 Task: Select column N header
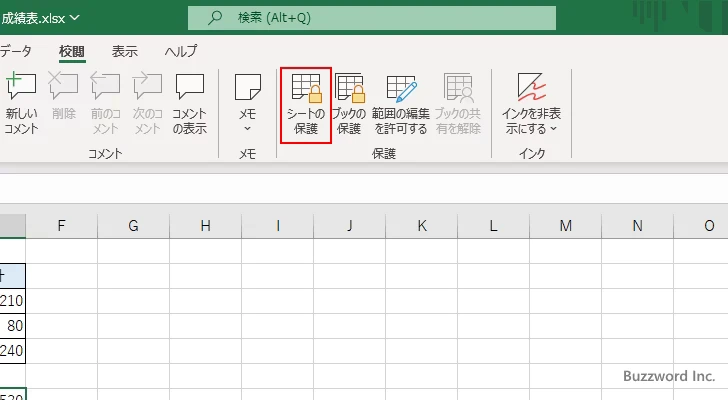637,226
